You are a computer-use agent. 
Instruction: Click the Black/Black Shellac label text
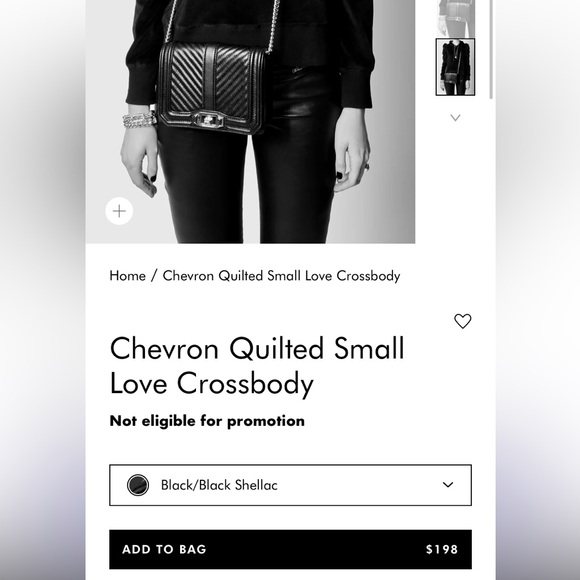pos(219,485)
